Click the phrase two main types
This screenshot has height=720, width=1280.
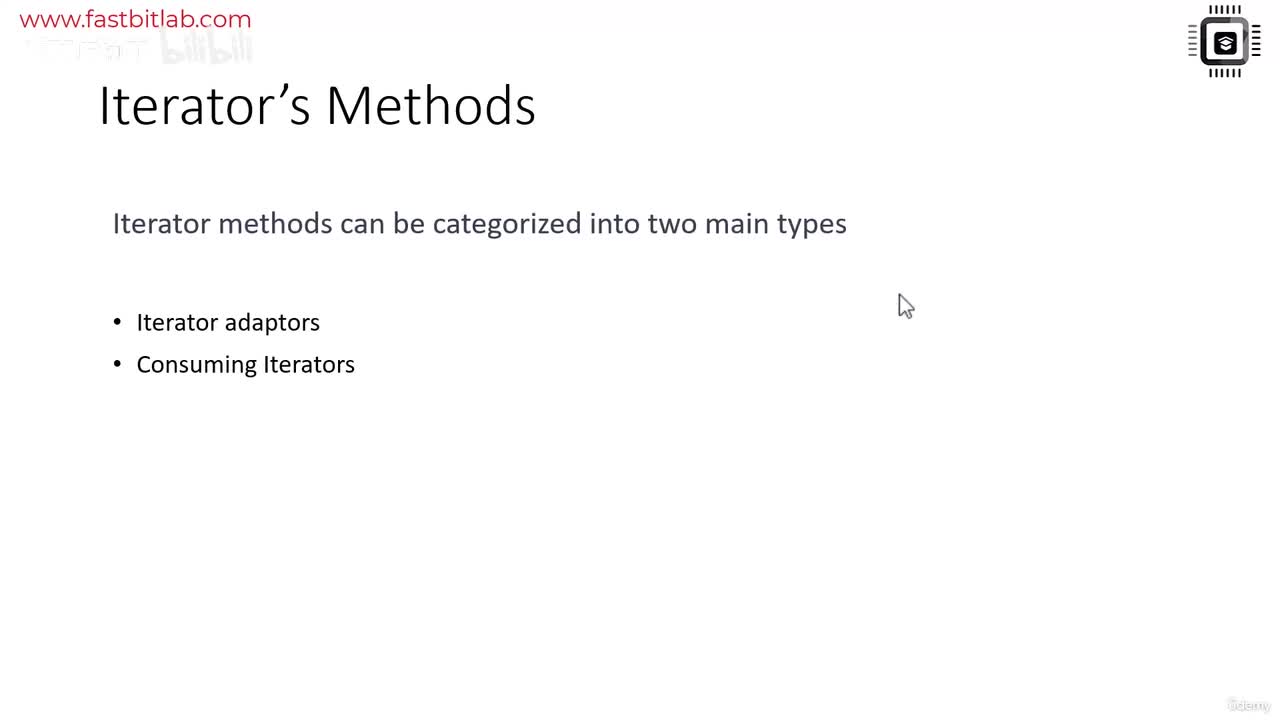[747, 223]
